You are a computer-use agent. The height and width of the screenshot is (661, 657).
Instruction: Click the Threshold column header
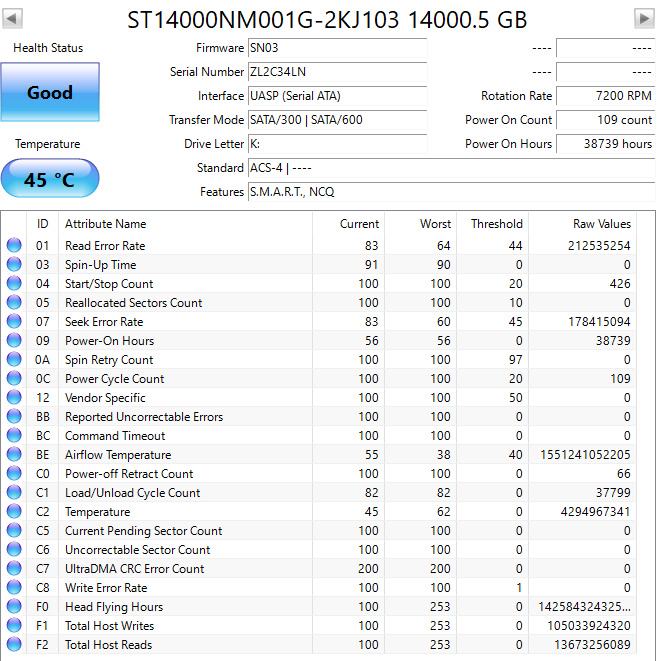click(496, 224)
